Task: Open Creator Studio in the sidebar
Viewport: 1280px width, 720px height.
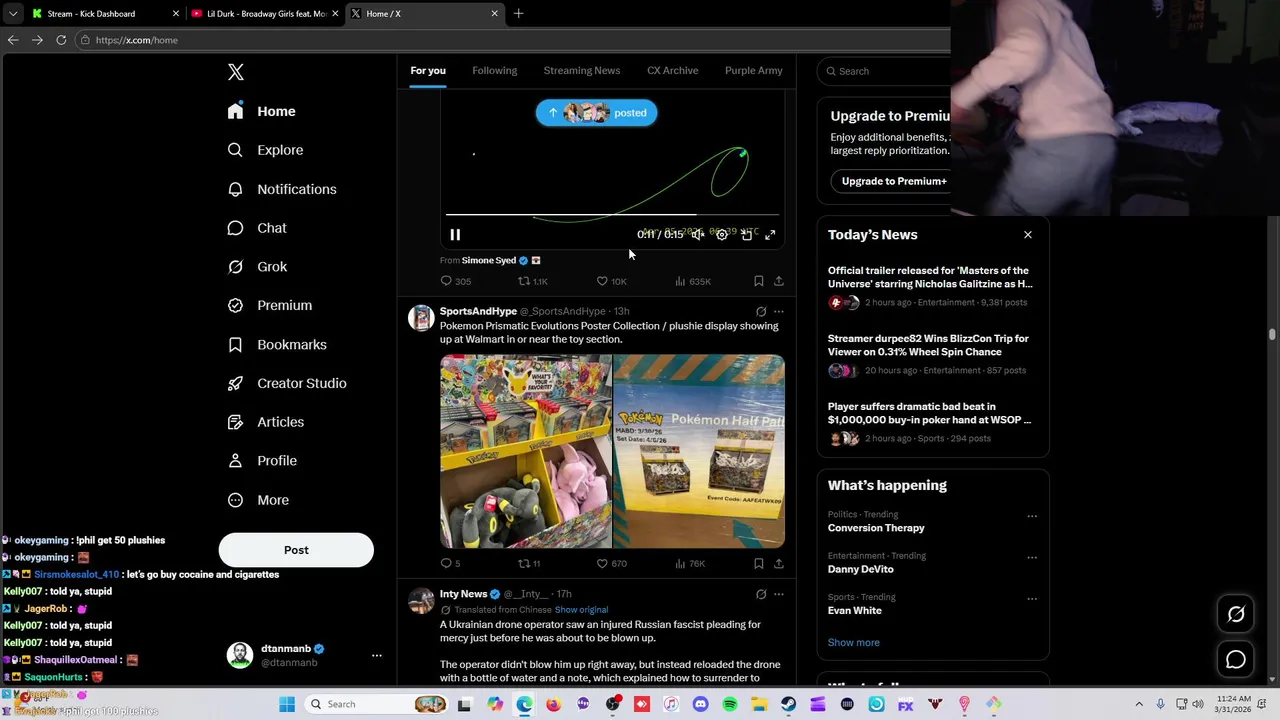Action: [x=287, y=383]
